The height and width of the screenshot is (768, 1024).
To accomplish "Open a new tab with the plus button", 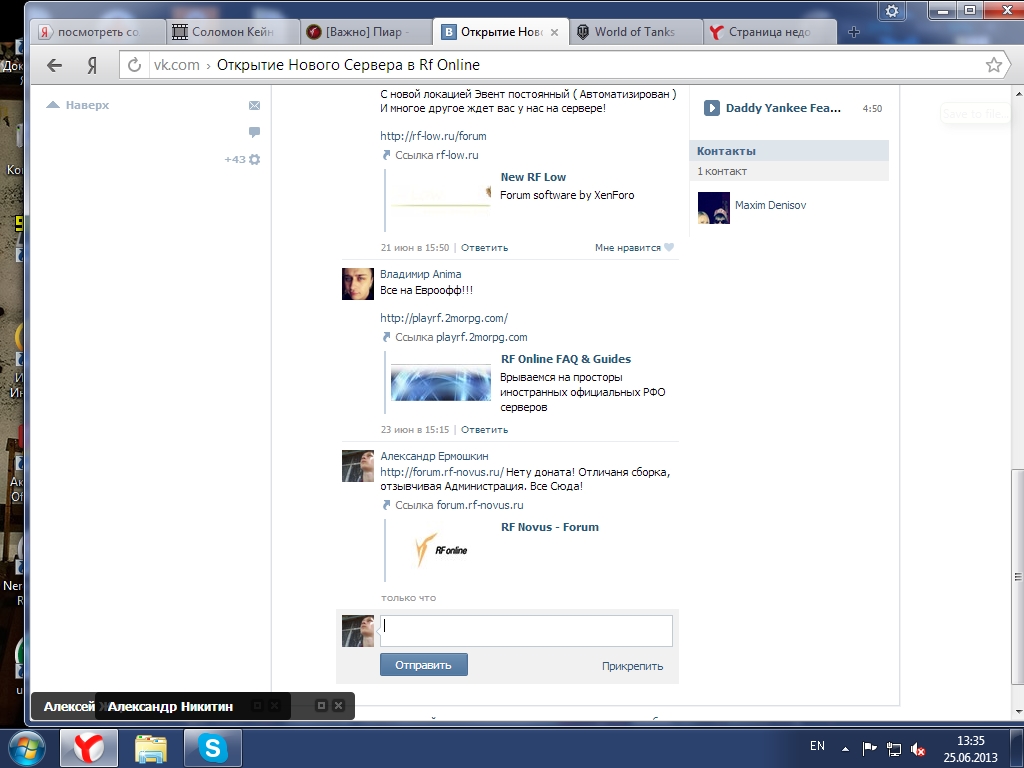I will pyautogui.click(x=854, y=32).
